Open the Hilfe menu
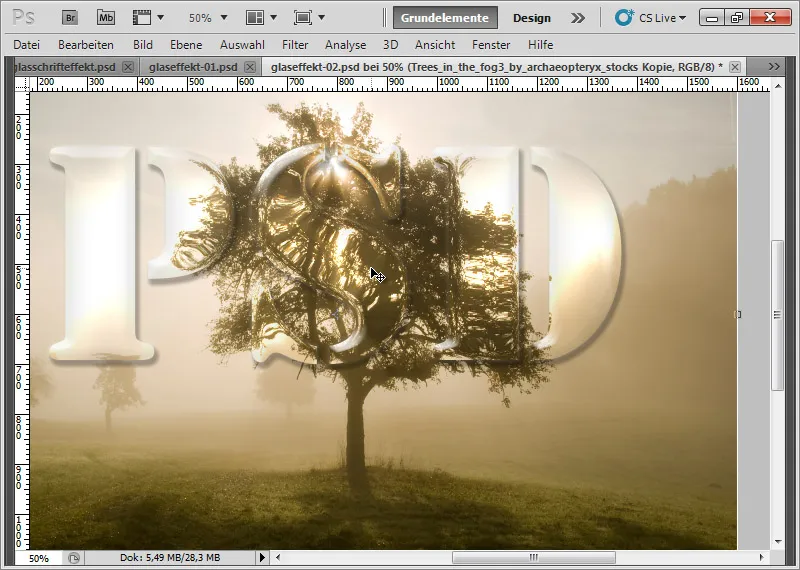 [x=540, y=45]
